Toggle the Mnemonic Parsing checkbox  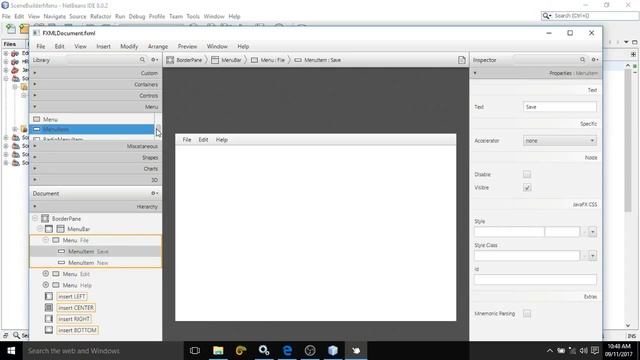tap(527, 314)
